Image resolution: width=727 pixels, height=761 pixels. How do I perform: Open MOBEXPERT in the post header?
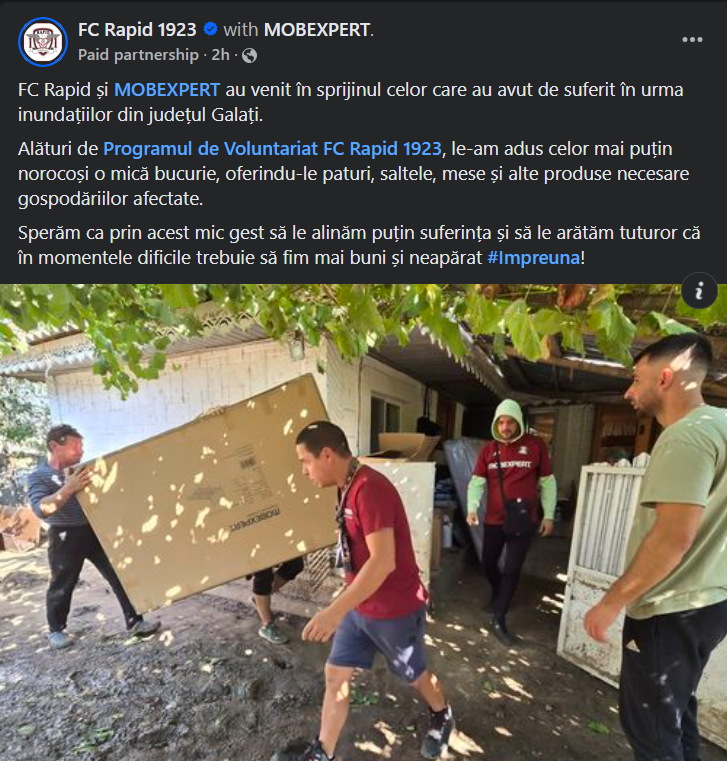[x=317, y=30]
